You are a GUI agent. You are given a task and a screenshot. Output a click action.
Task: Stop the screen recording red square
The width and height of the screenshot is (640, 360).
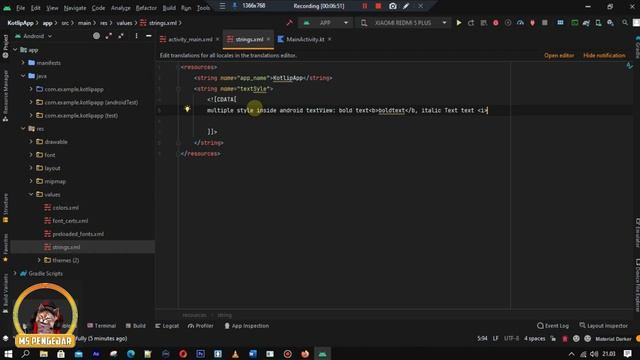click(378, 6)
